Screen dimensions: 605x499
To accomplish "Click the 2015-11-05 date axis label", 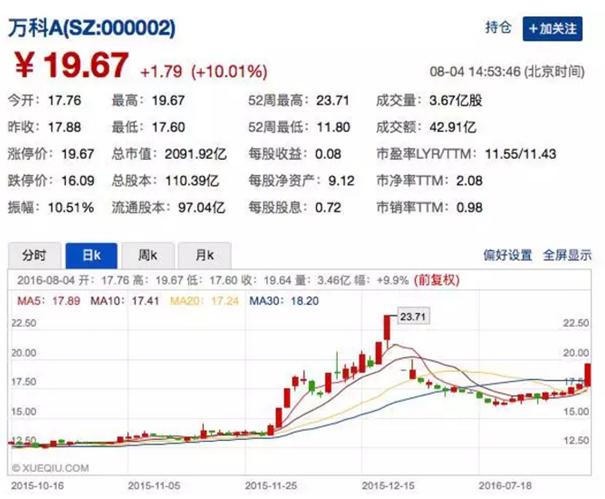I will pyautogui.click(x=154, y=485).
